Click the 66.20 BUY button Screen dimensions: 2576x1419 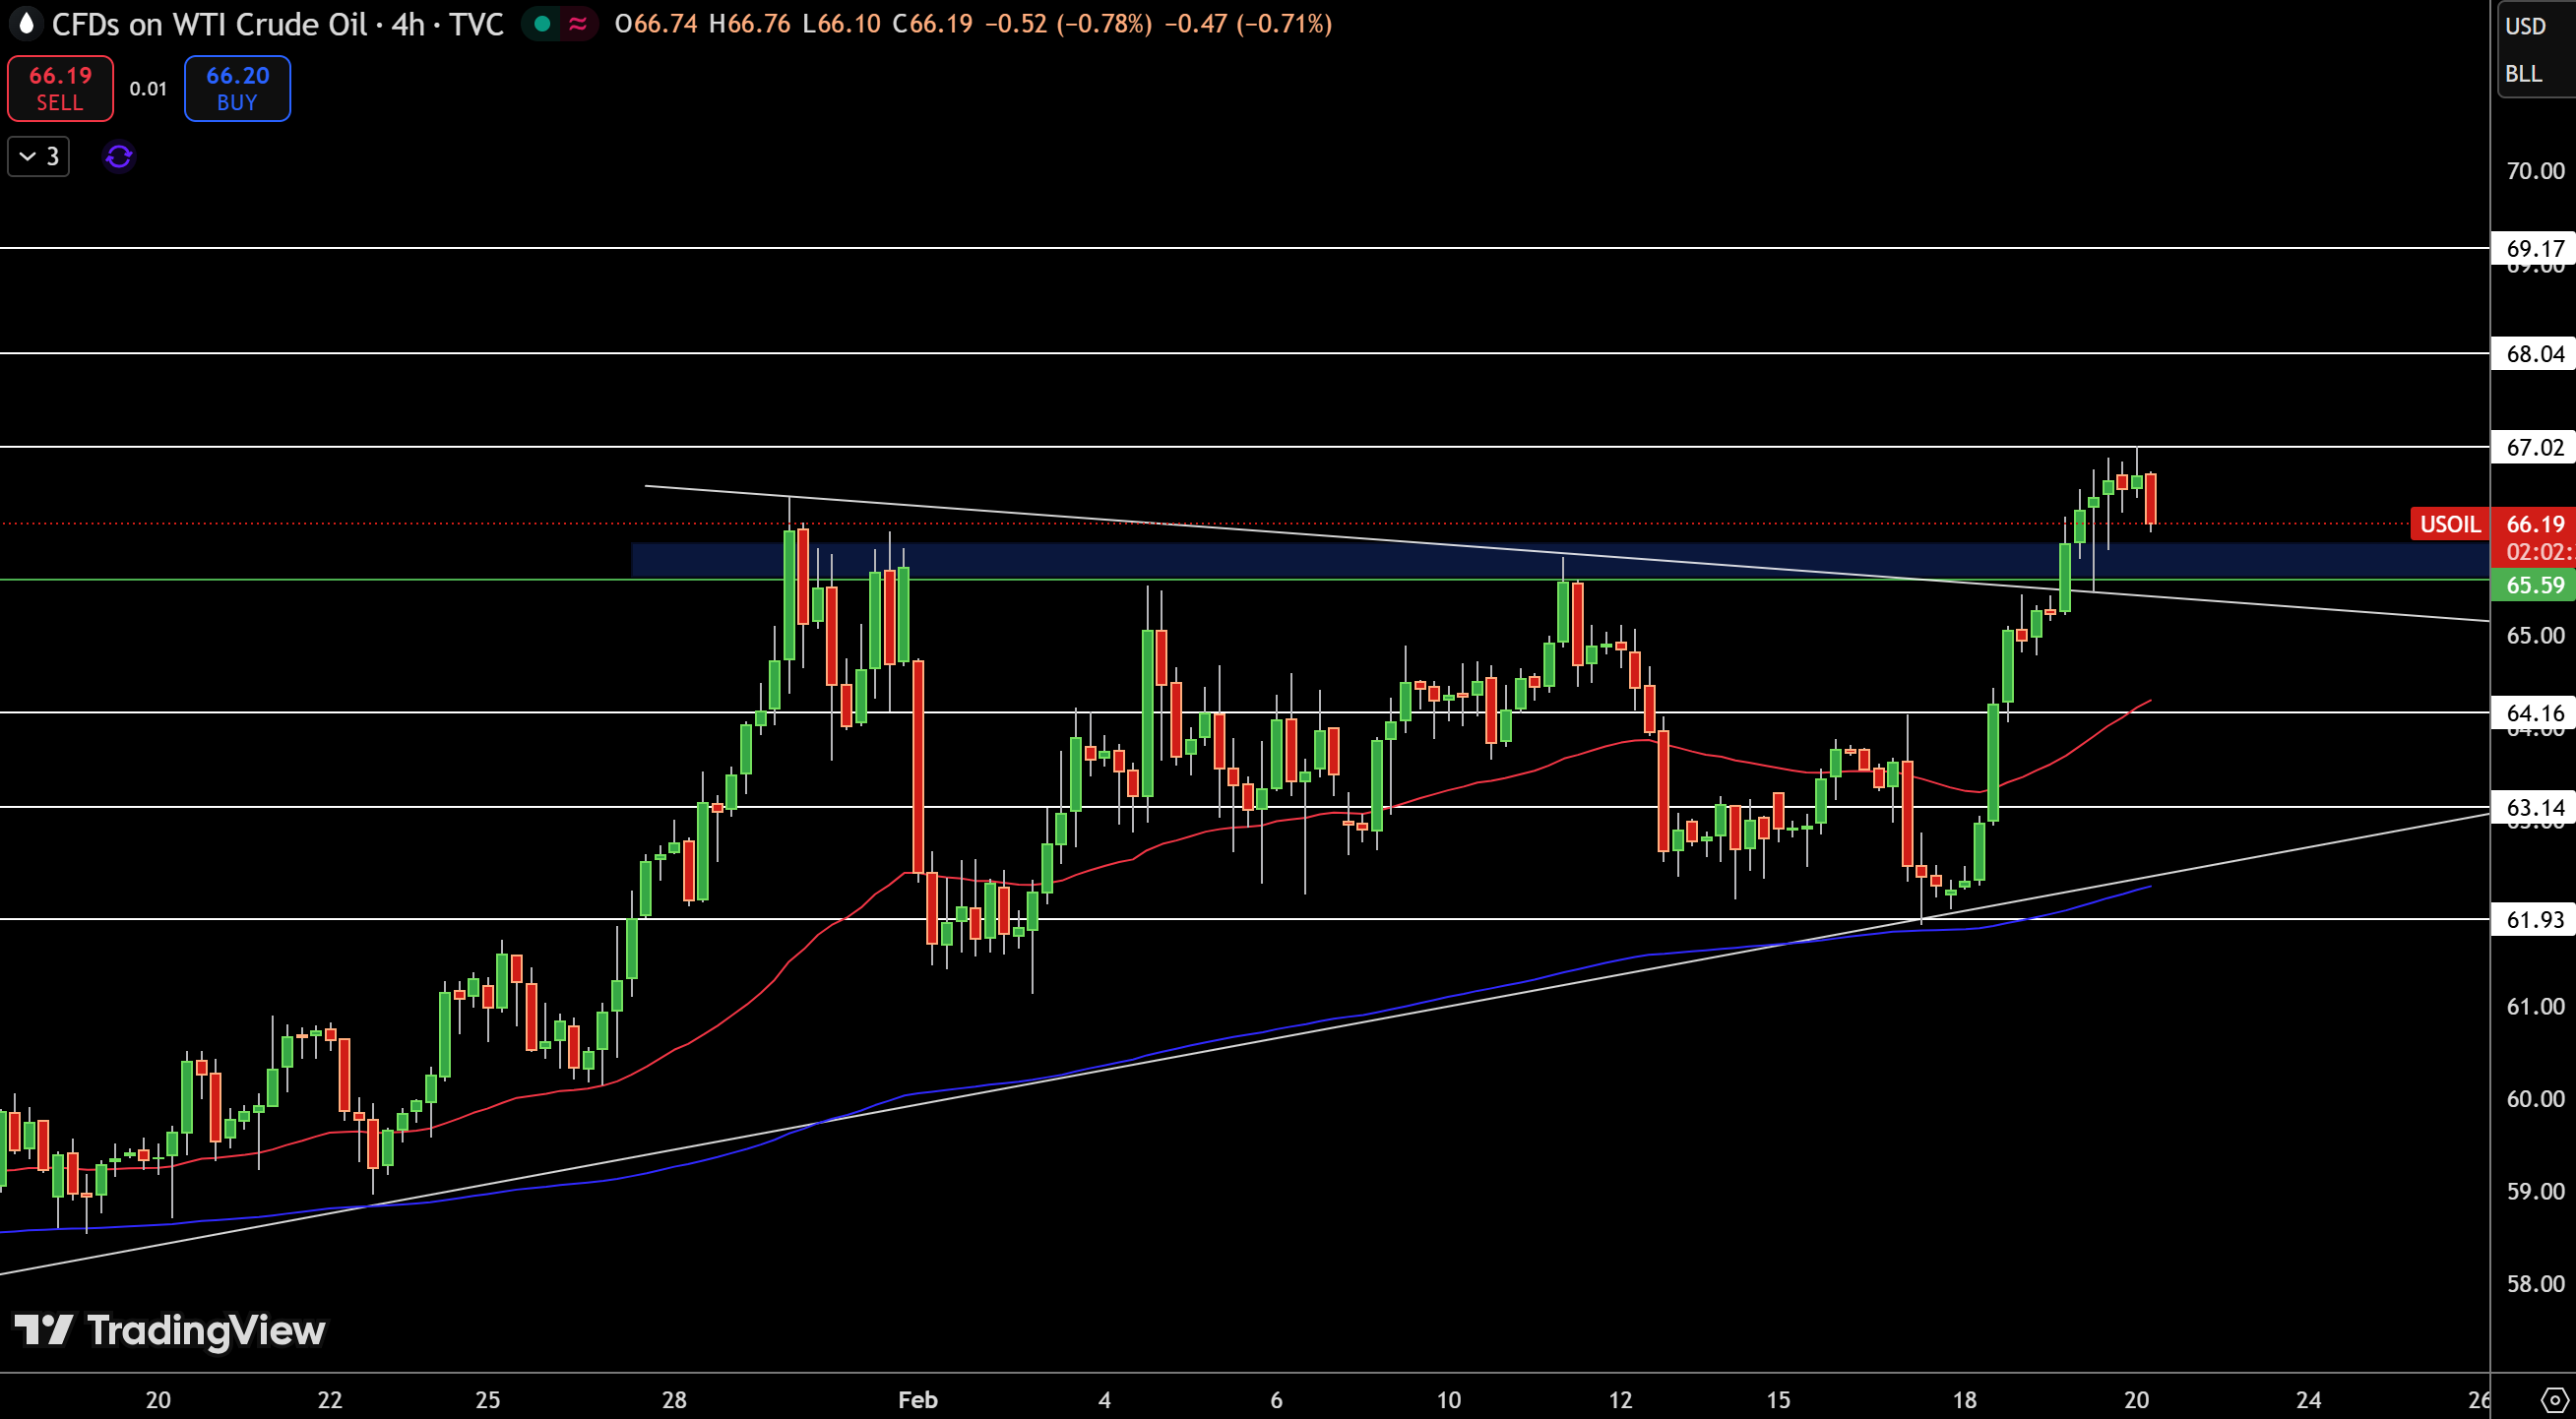pyautogui.click(x=237, y=88)
